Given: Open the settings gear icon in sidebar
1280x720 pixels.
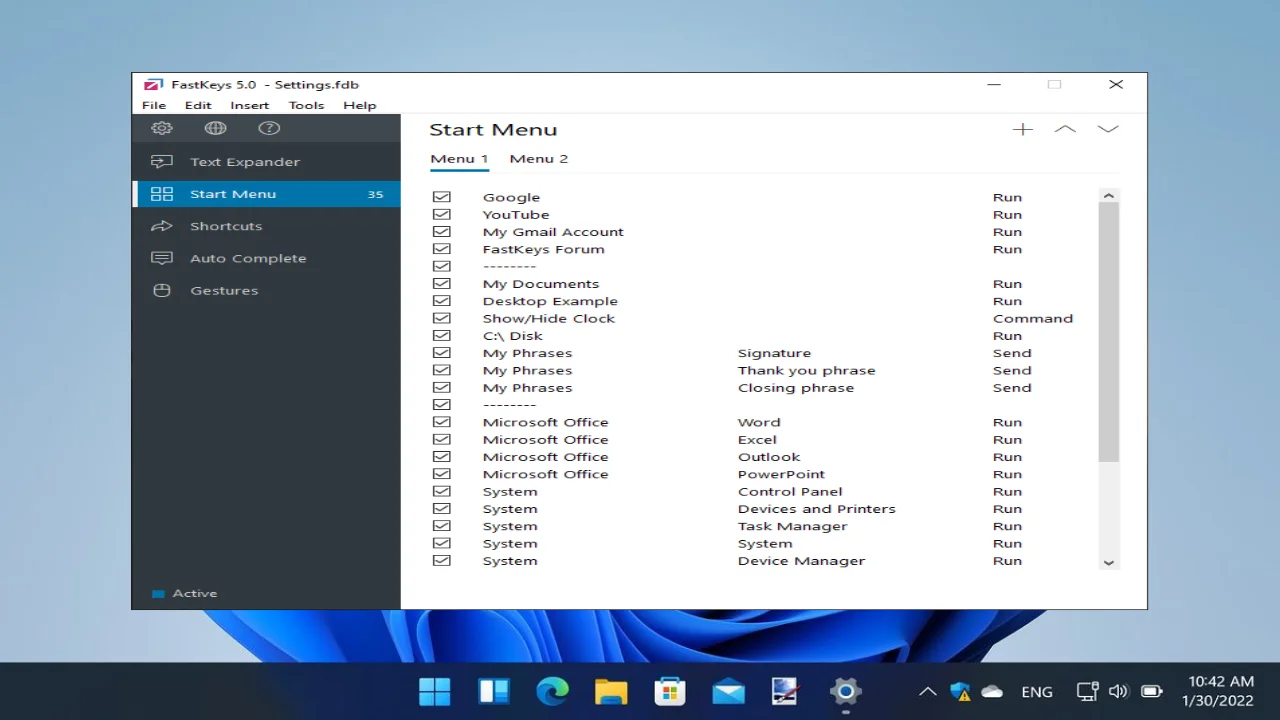Looking at the screenshot, I should (x=162, y=128).
